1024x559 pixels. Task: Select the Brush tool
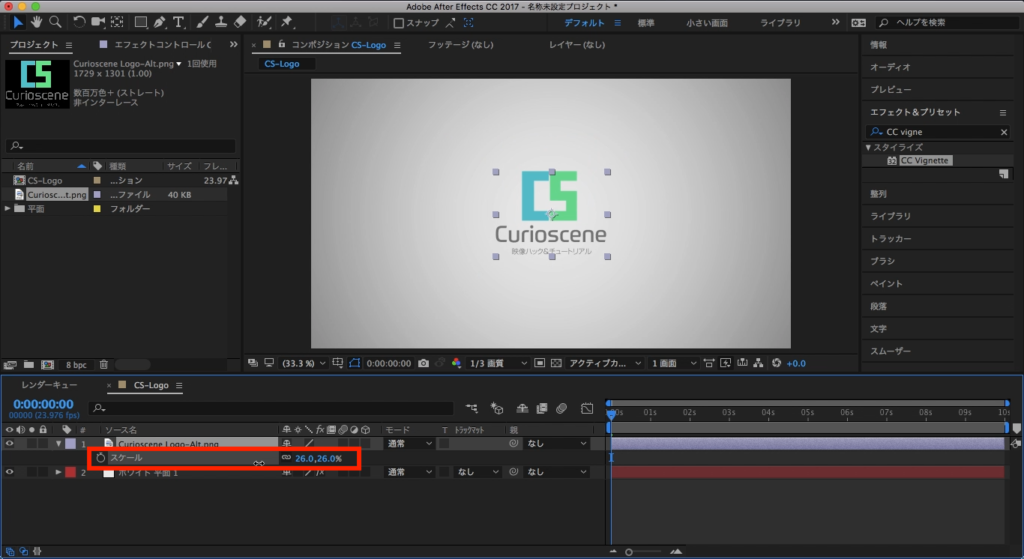[x=201, y=21]
